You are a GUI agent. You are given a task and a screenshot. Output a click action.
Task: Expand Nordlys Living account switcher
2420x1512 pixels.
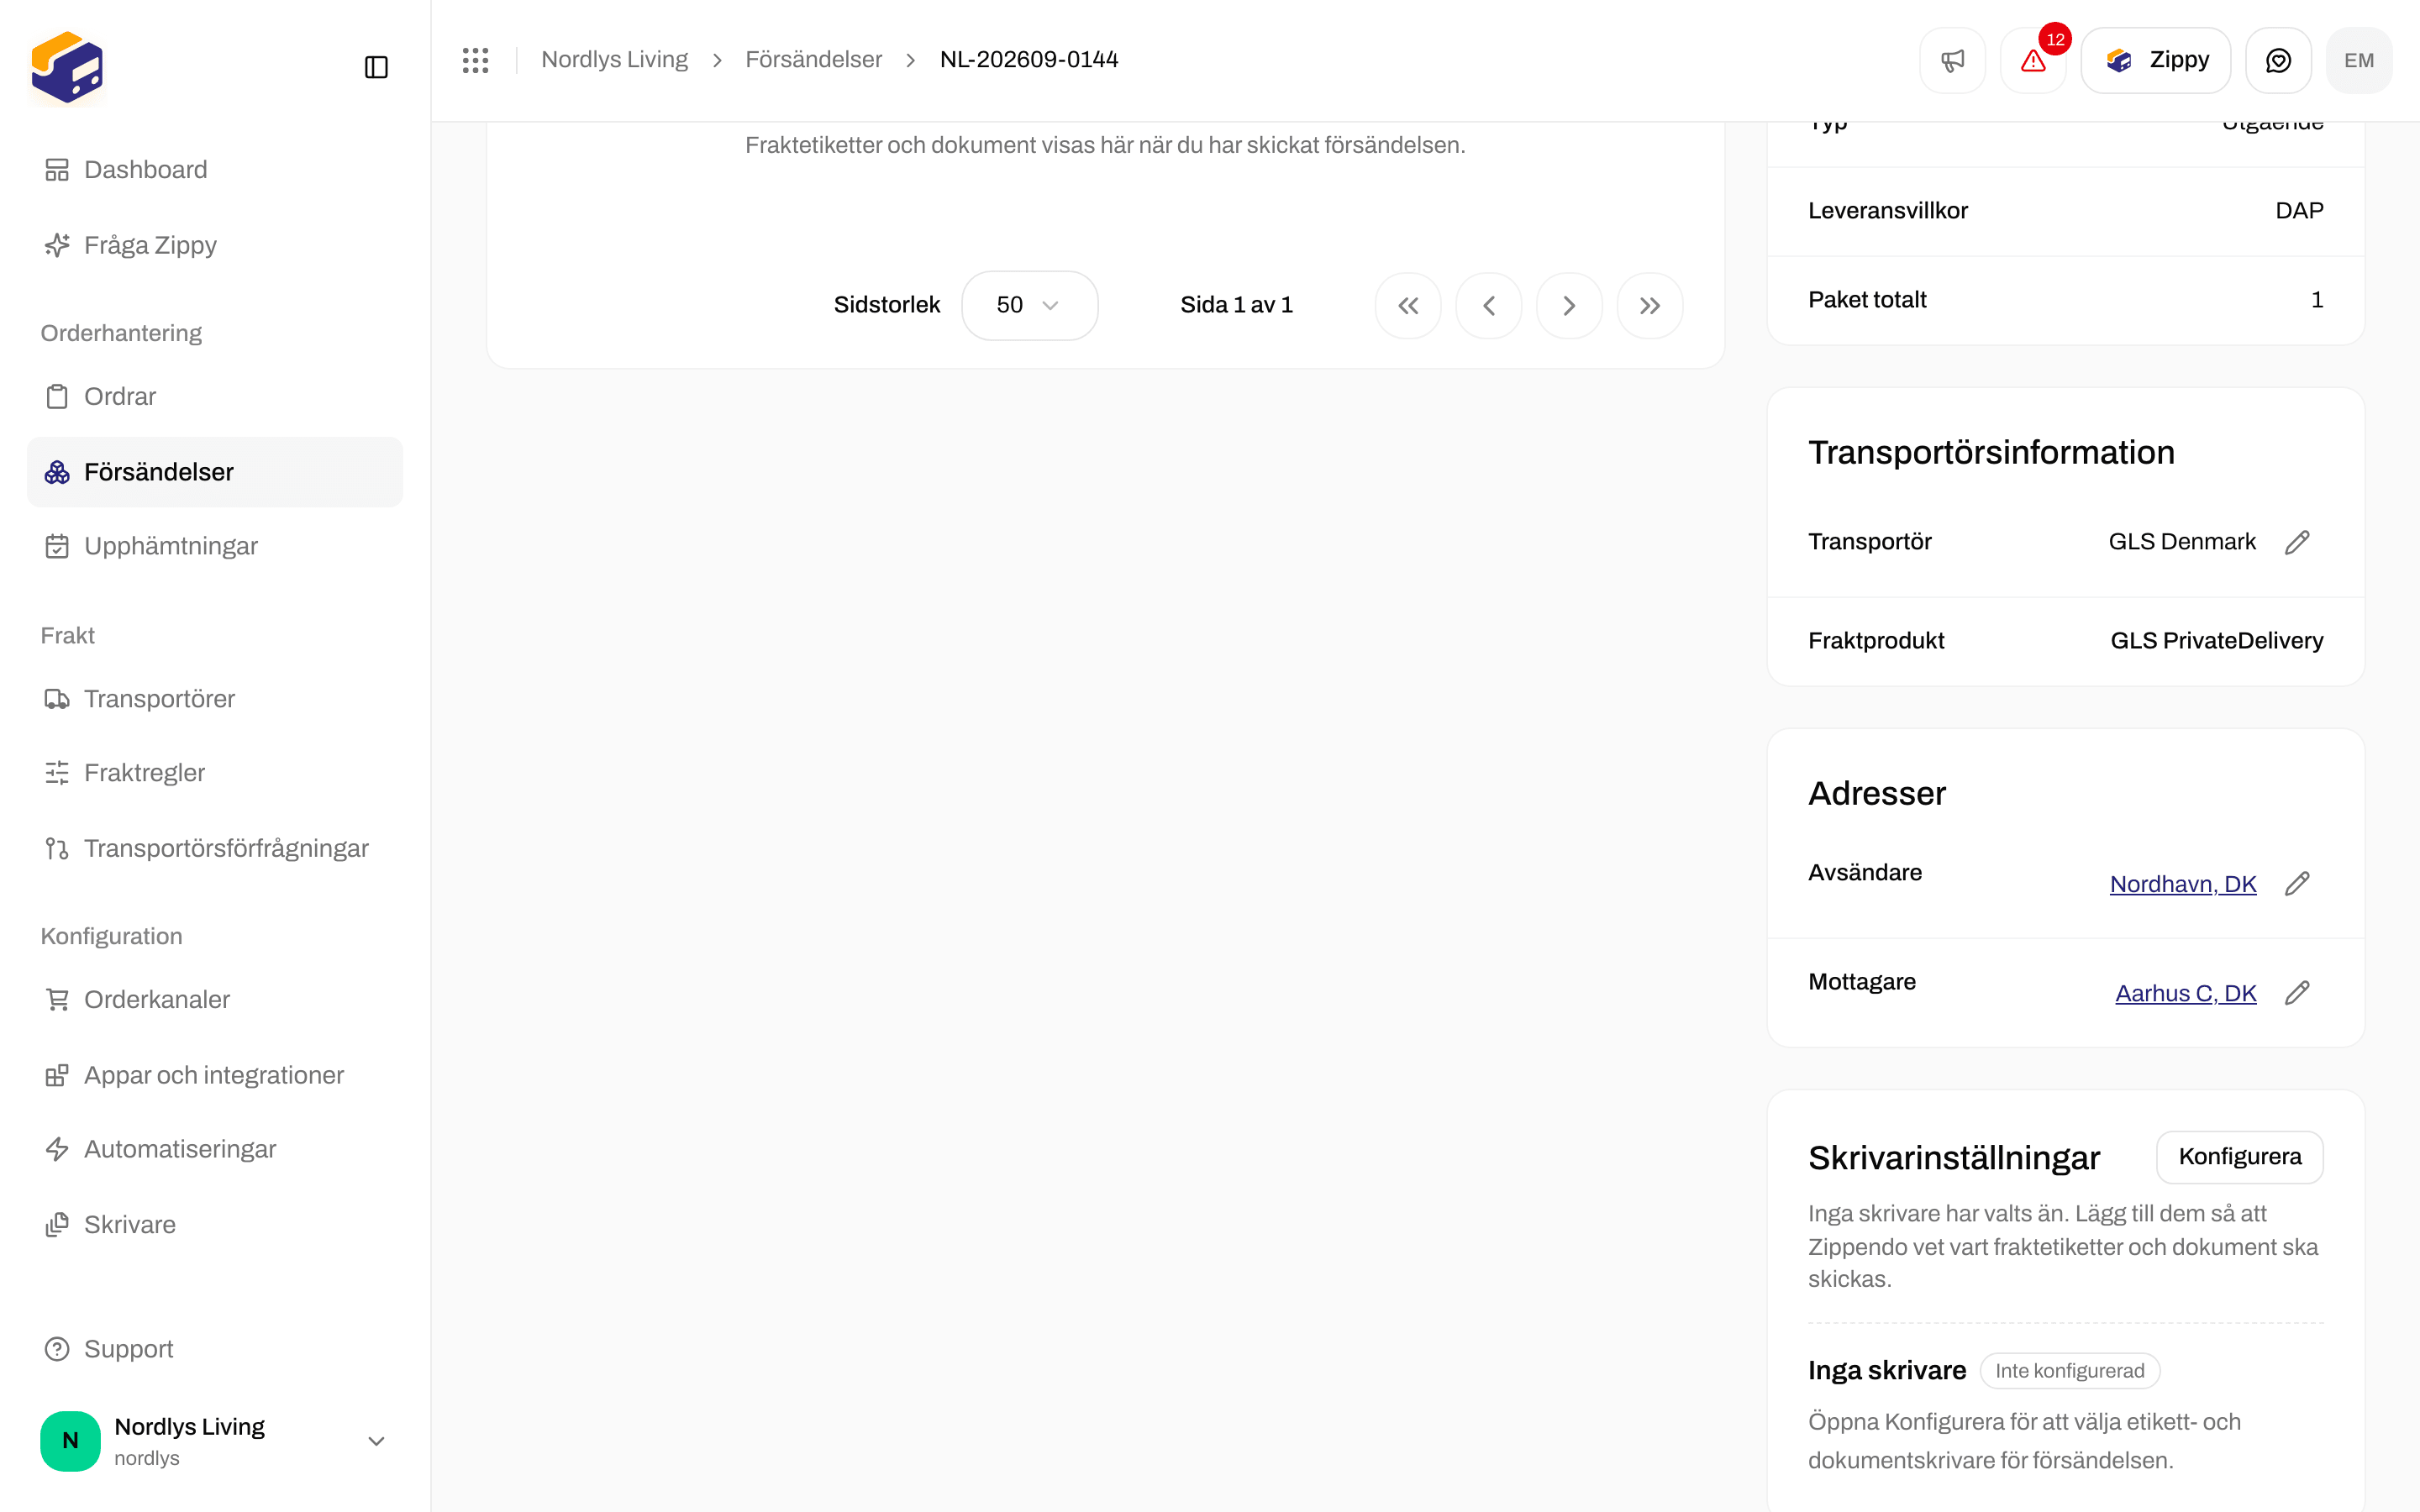214,1441
